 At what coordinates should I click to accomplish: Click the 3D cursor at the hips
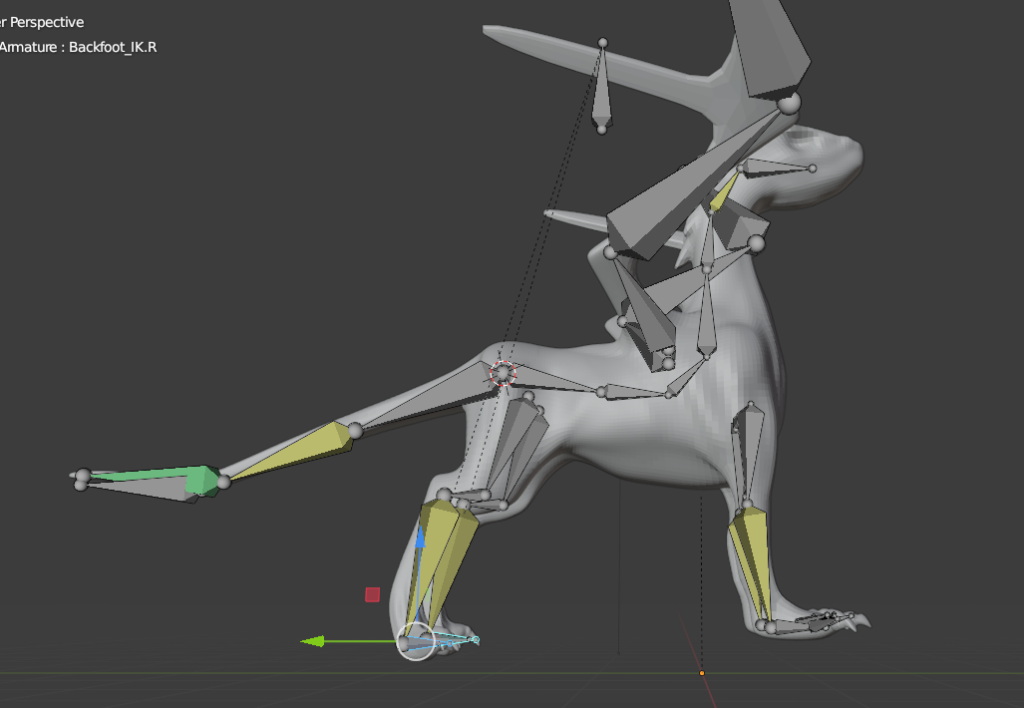click(503, 373)
